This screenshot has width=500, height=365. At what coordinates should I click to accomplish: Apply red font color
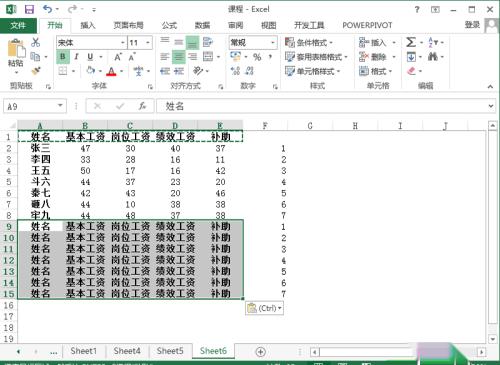[111, 71]
